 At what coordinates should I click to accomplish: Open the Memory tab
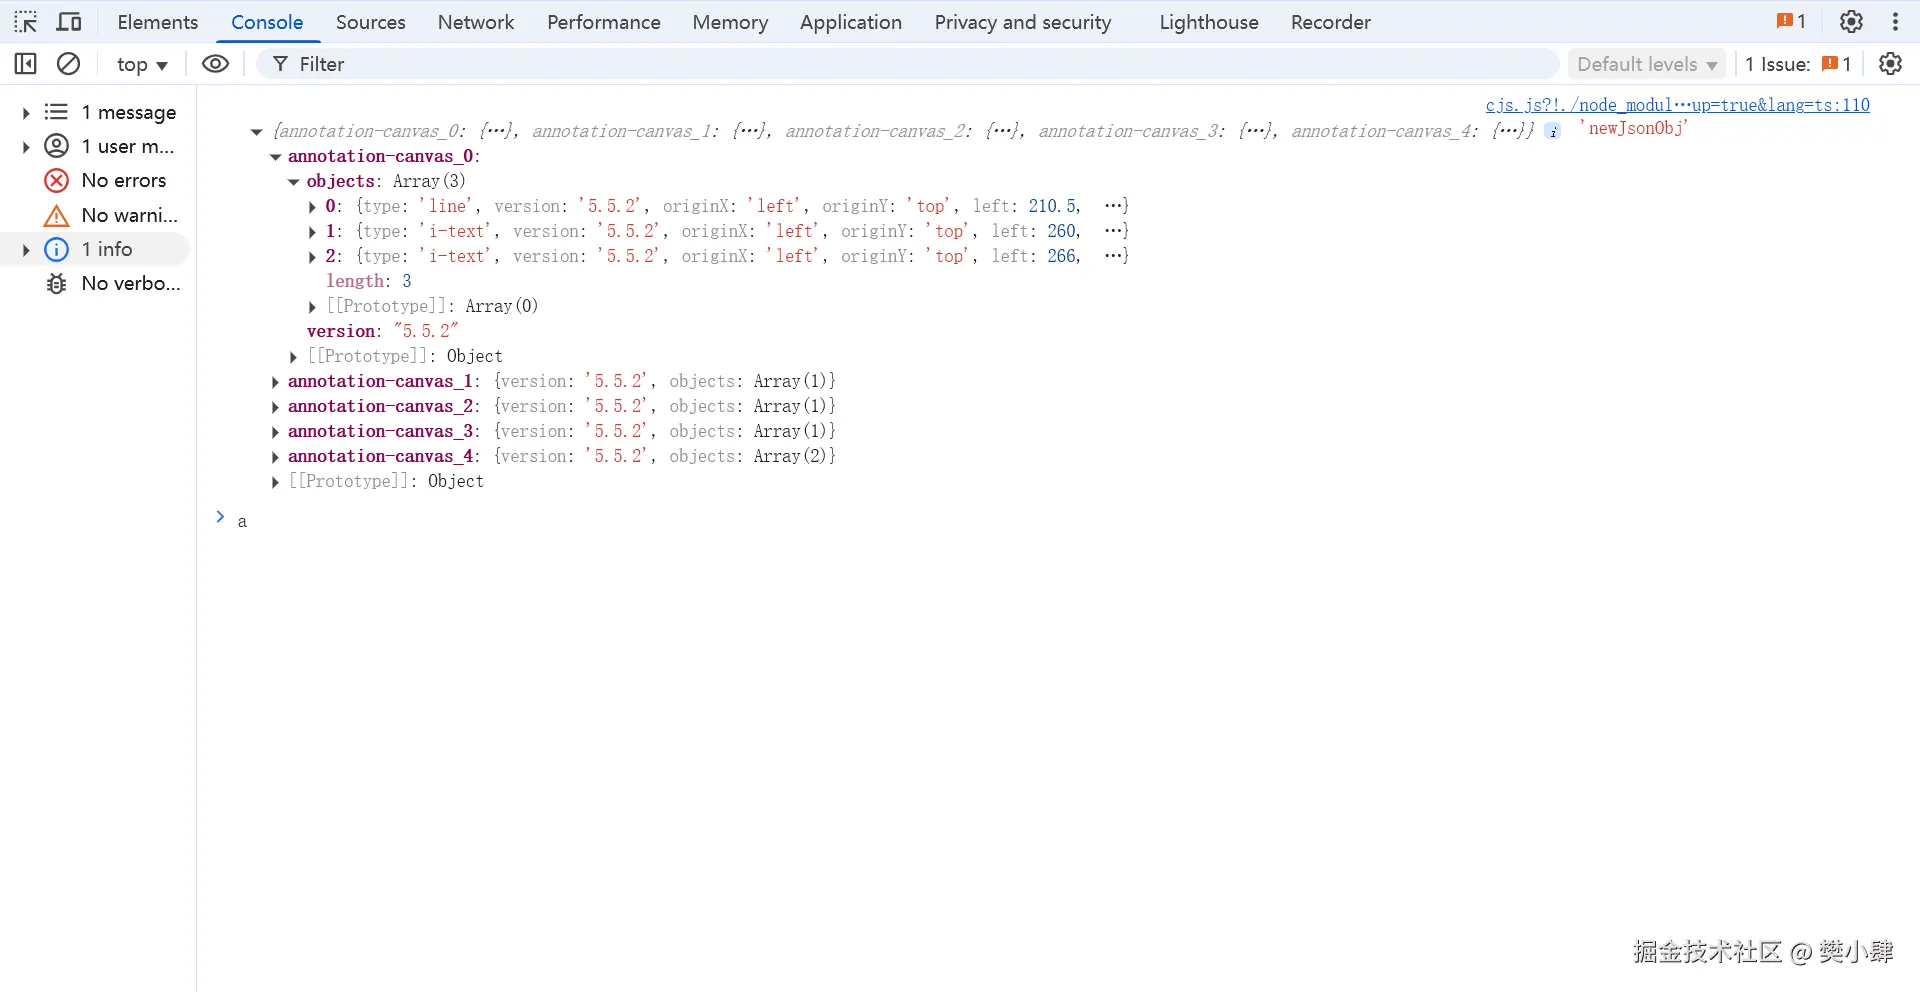(730, 22)
